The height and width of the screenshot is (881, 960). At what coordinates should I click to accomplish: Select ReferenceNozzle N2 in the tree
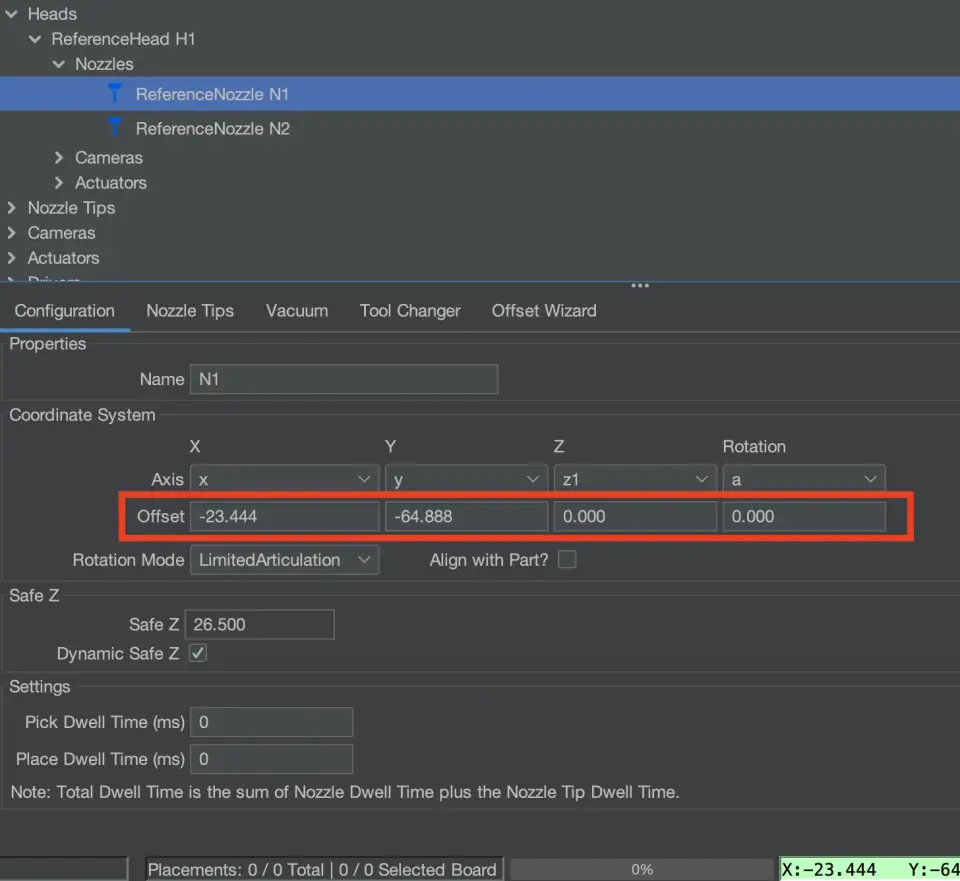212,128
